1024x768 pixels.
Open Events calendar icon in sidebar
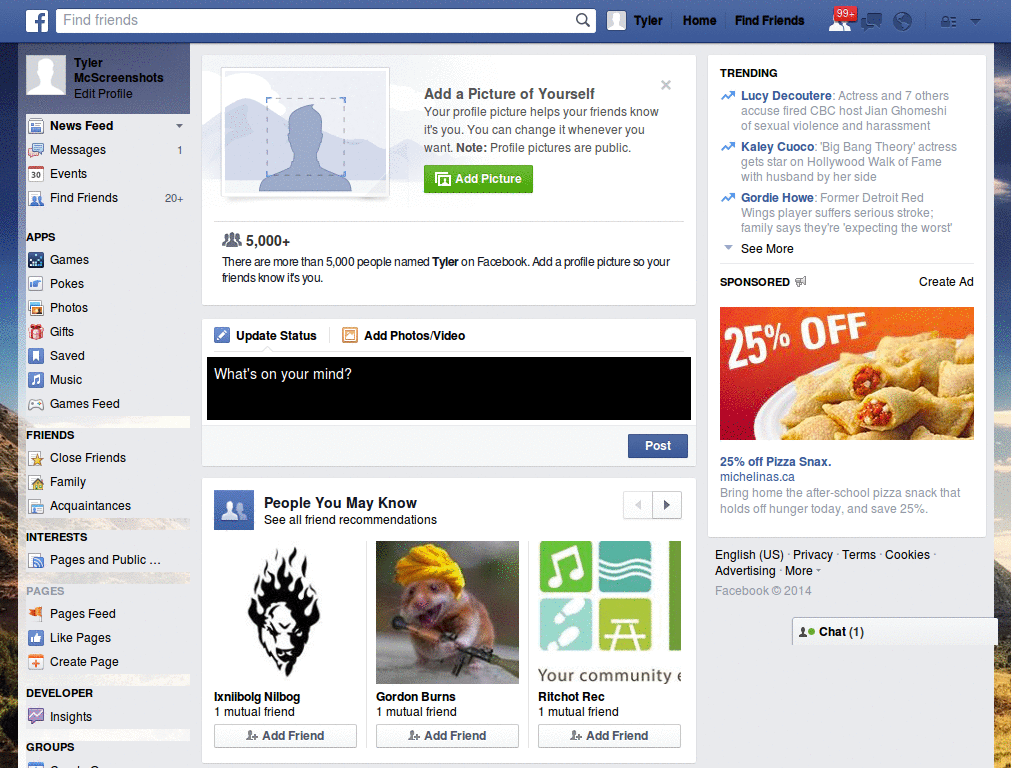[36, 174]
